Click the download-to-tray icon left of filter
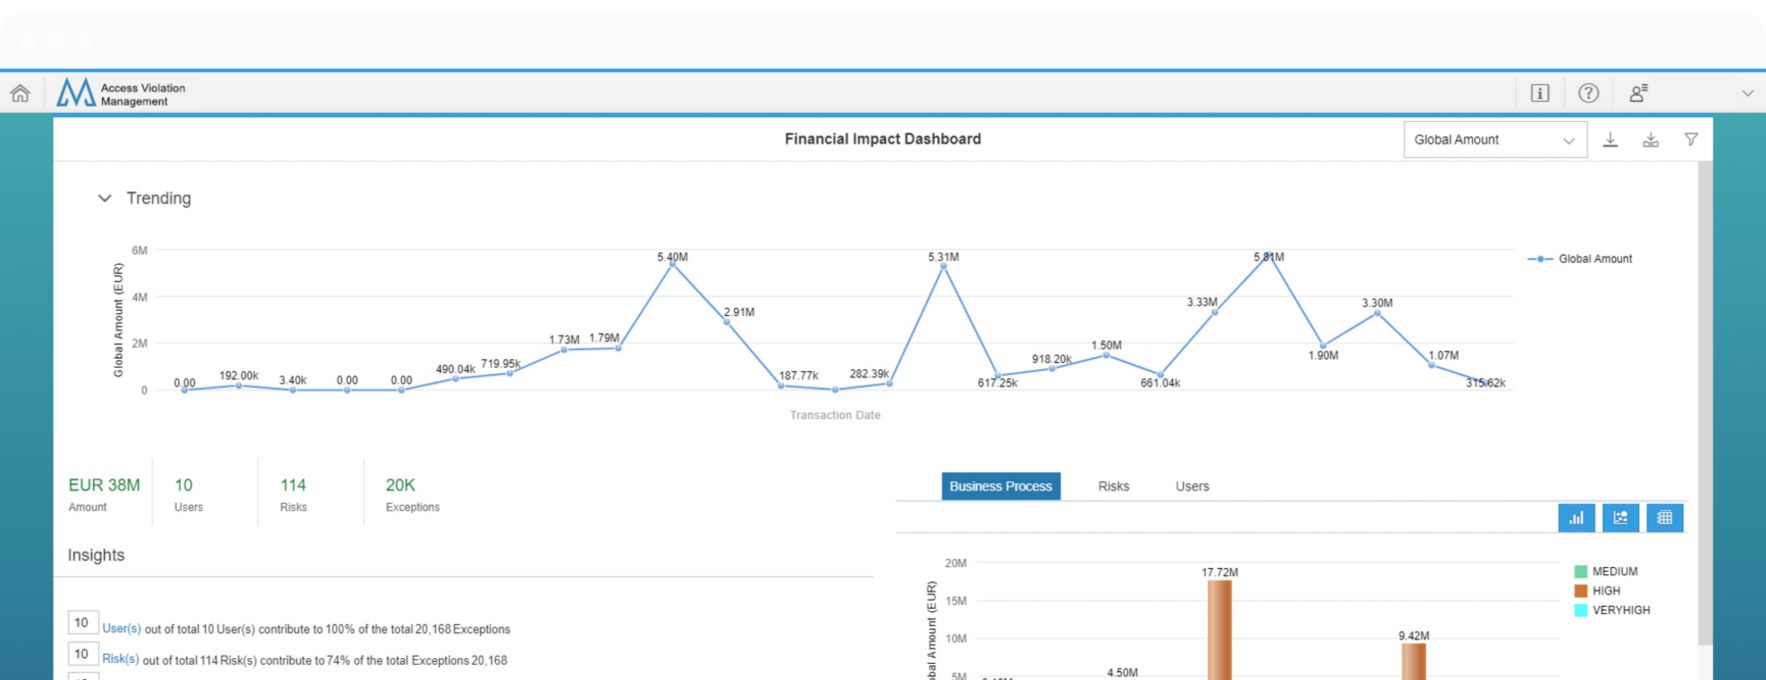Viewport: 1766px width, 680px height. 1650,140
